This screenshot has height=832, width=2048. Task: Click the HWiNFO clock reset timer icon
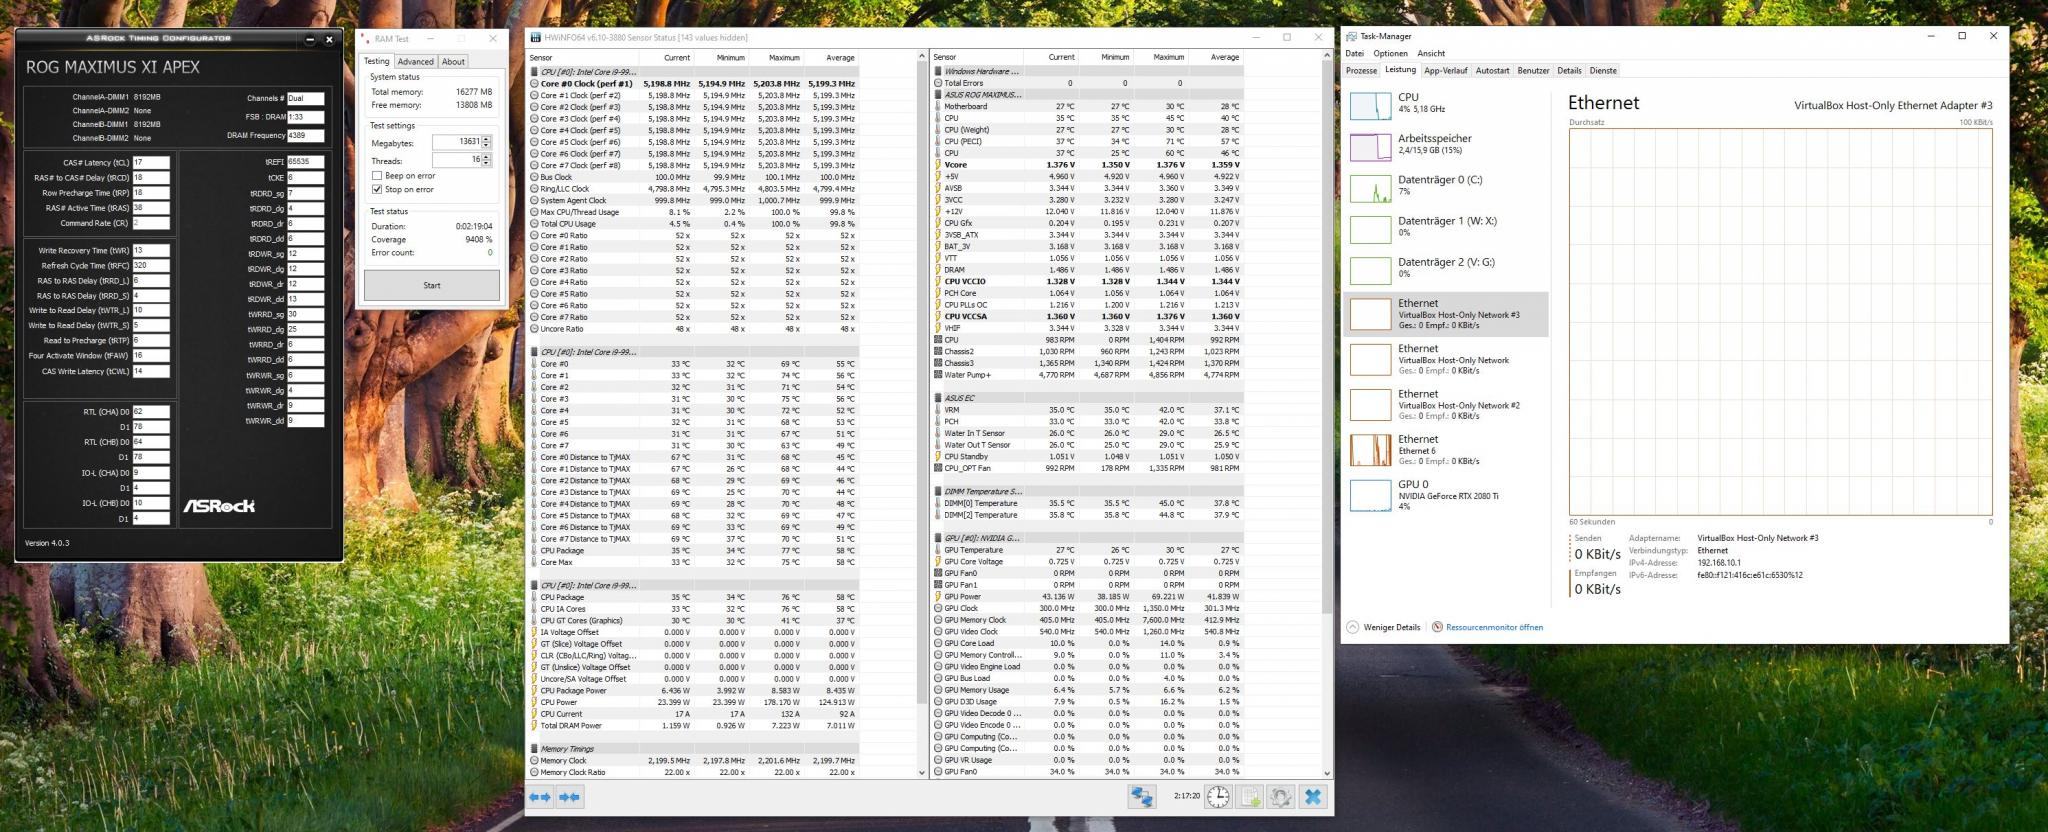pyautogui.click(x=1218, y=797)
